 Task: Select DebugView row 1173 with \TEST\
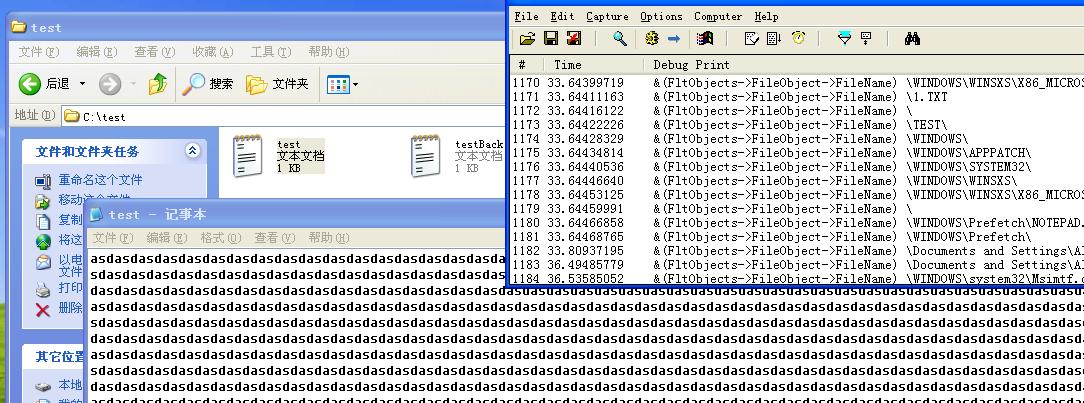point(798,125)
